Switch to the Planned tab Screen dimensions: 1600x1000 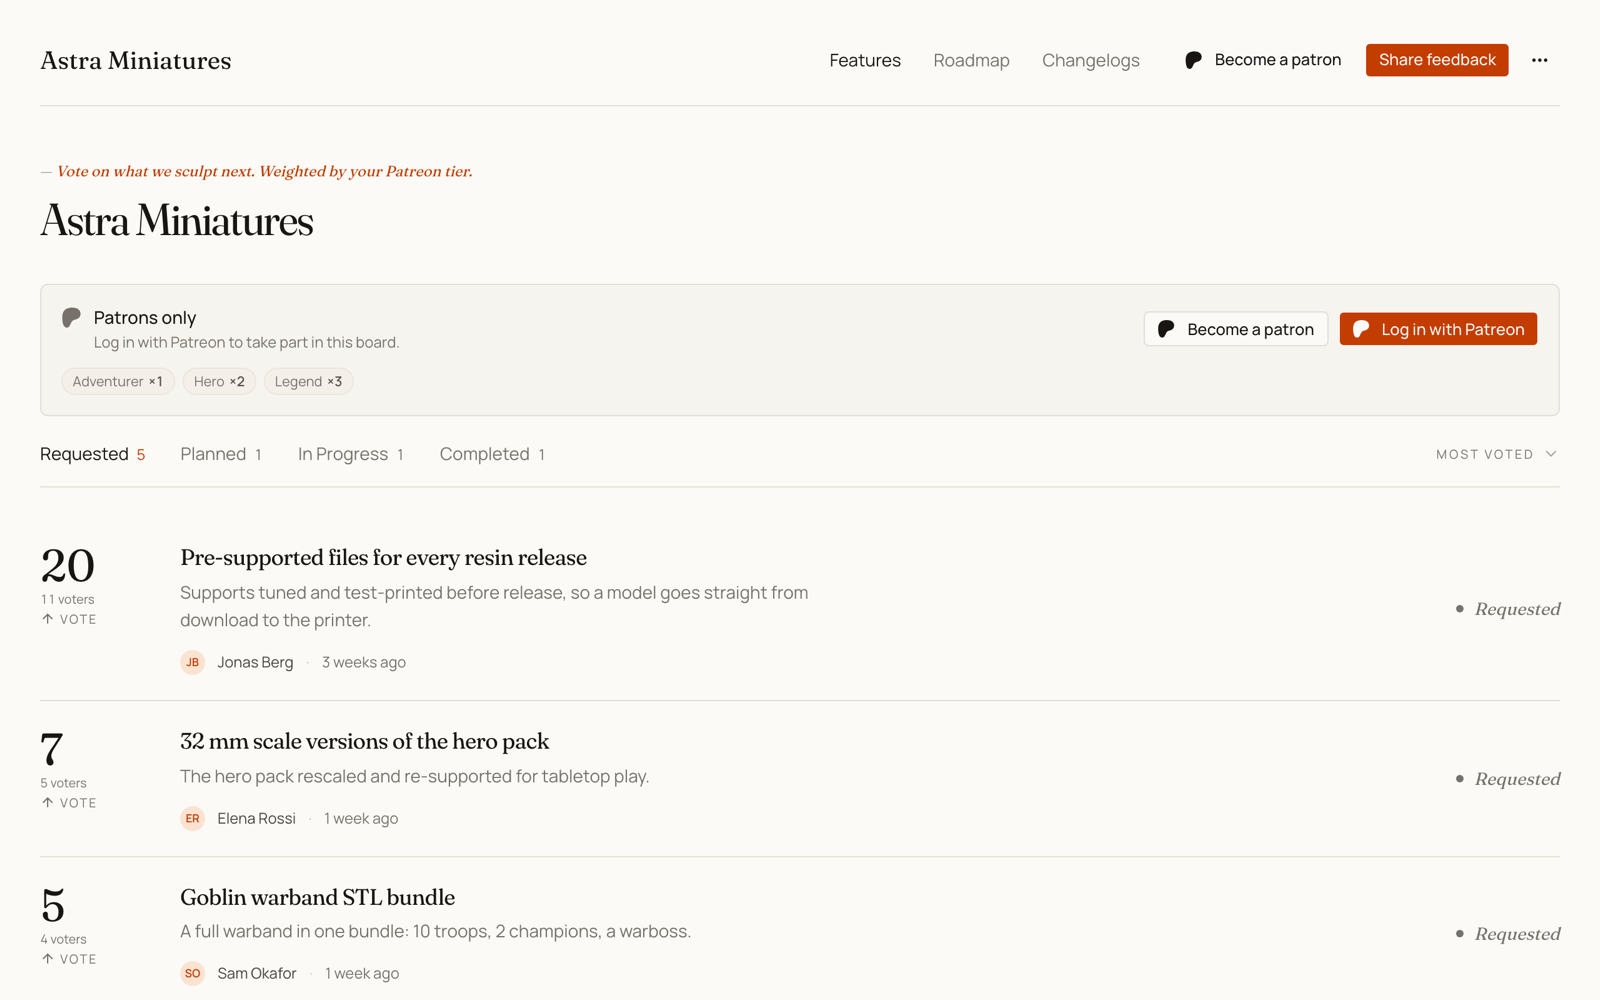[221, 454]
